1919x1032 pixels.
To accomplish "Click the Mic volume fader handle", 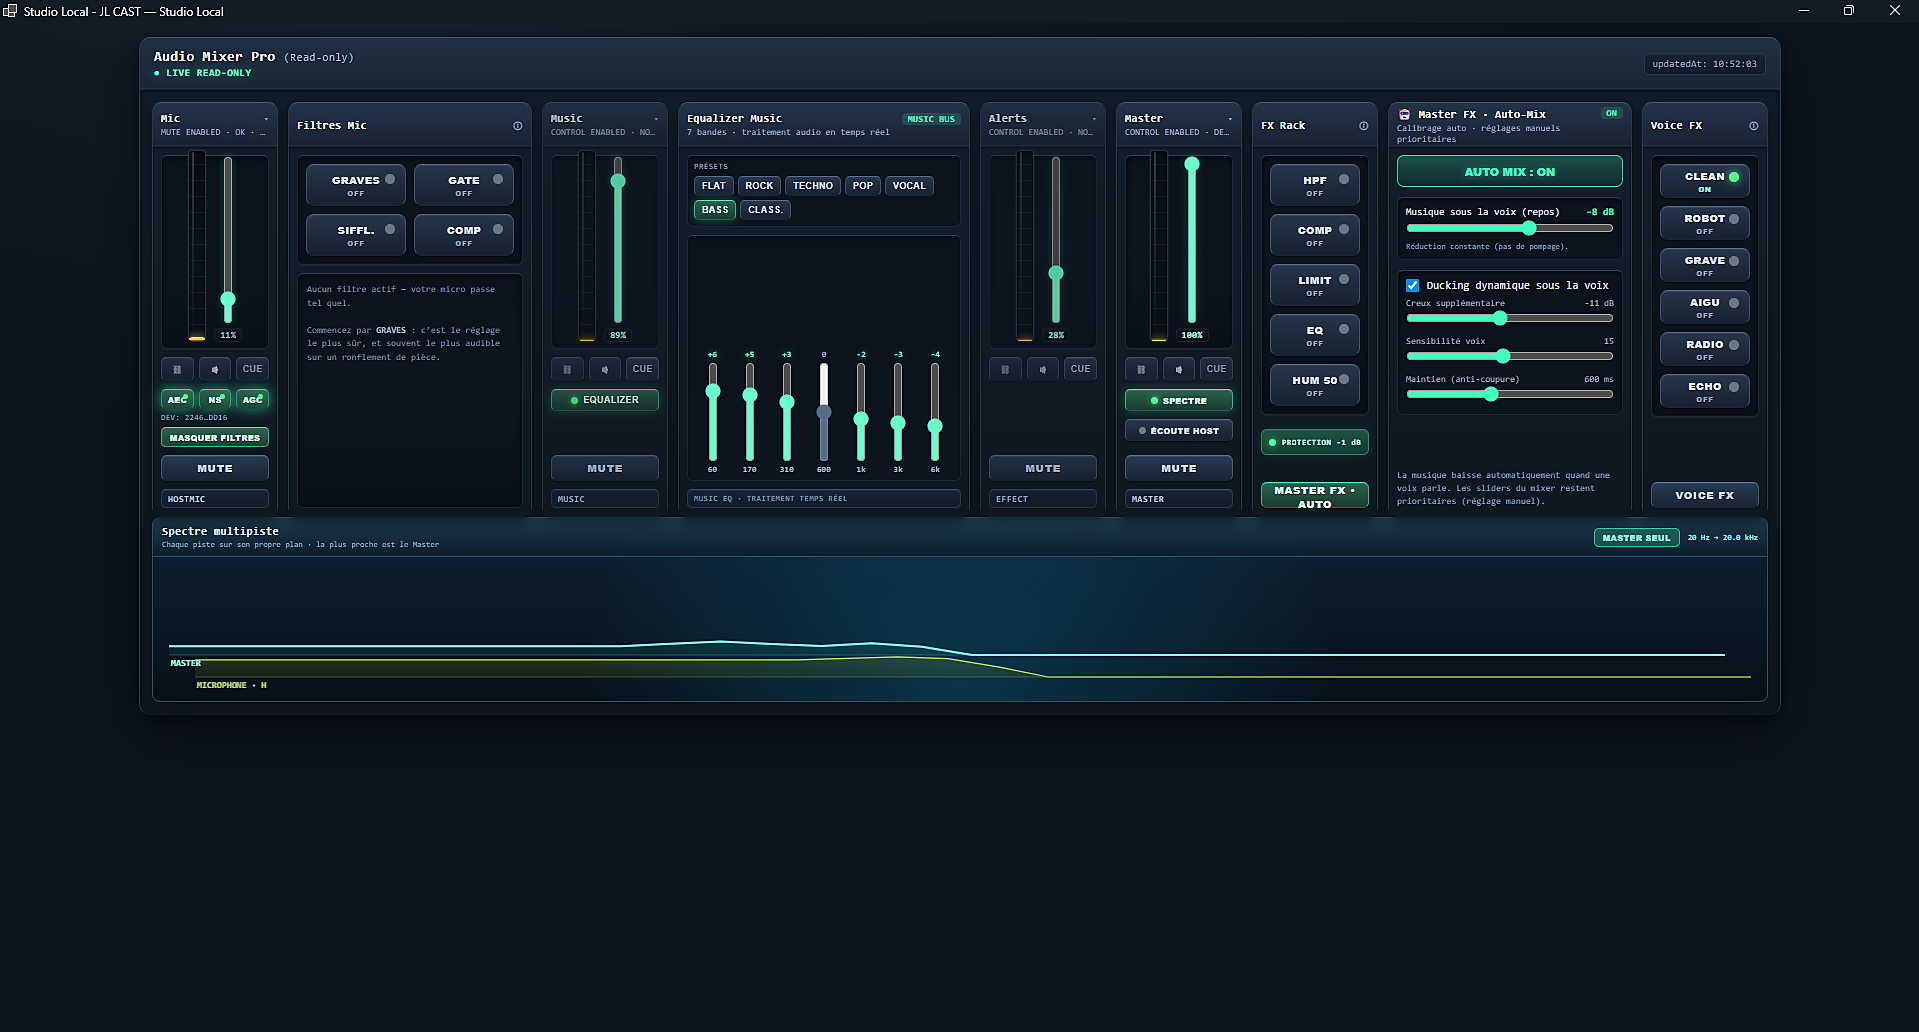I will click(228, 300).
